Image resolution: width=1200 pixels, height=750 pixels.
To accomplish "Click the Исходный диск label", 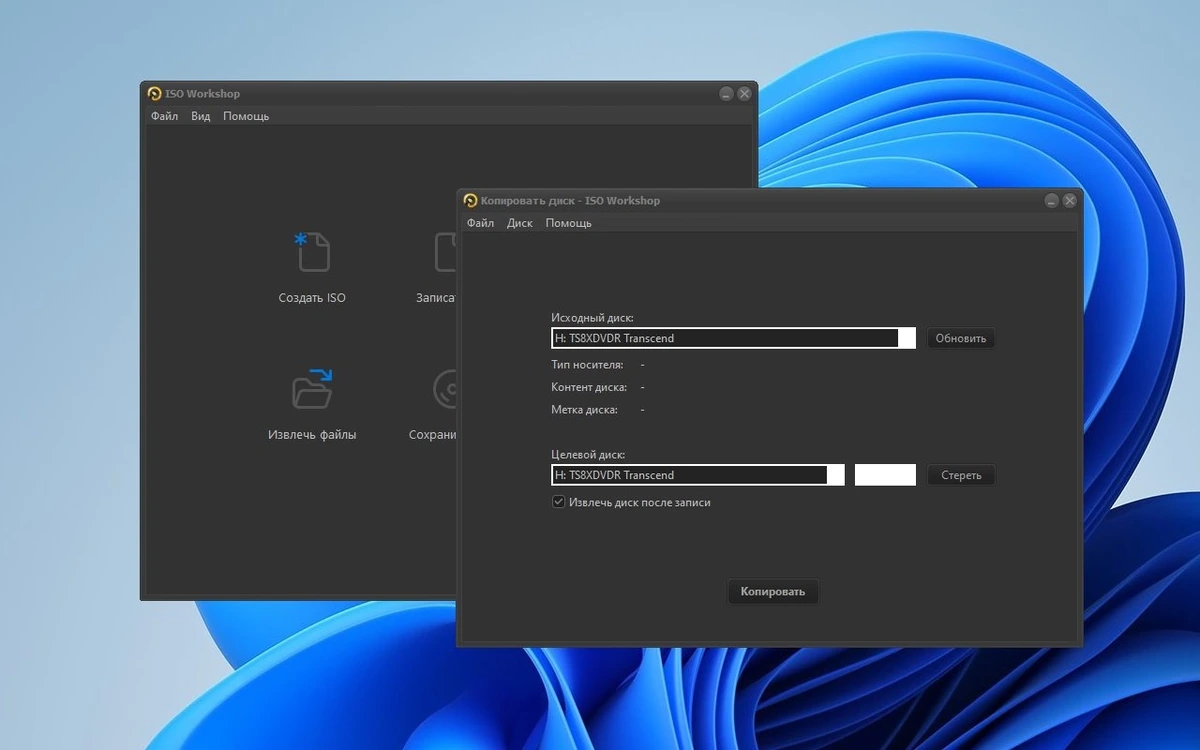I will coord(592,318).
